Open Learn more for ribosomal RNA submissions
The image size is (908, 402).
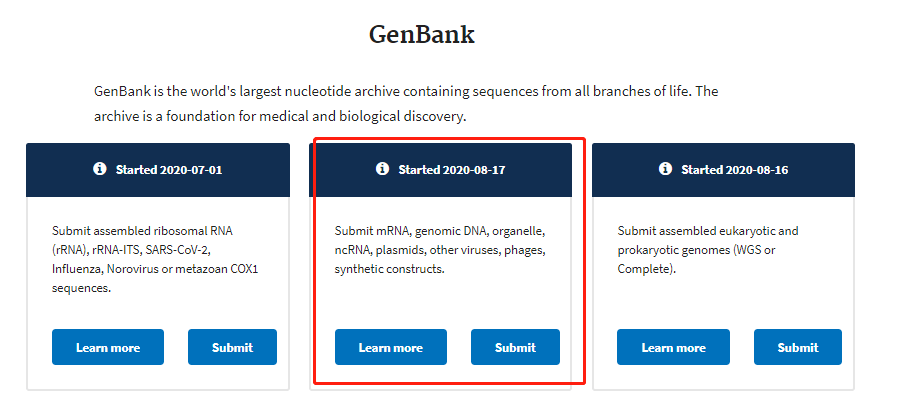108,347
